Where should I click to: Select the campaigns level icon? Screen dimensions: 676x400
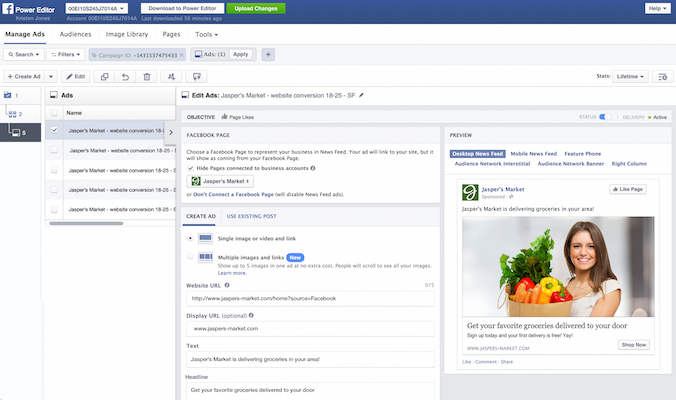(x=8, y=95)
